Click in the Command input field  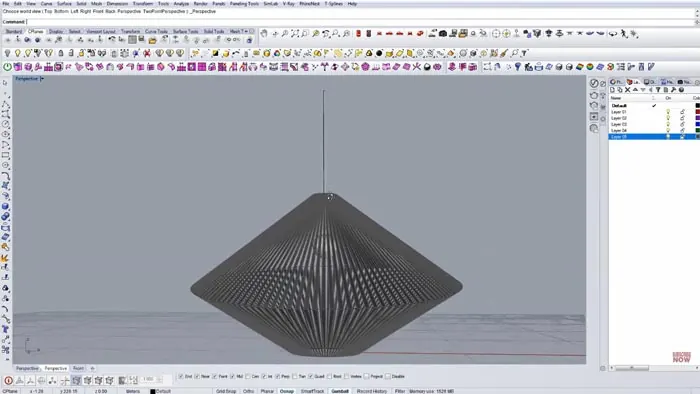click(359, 22)
